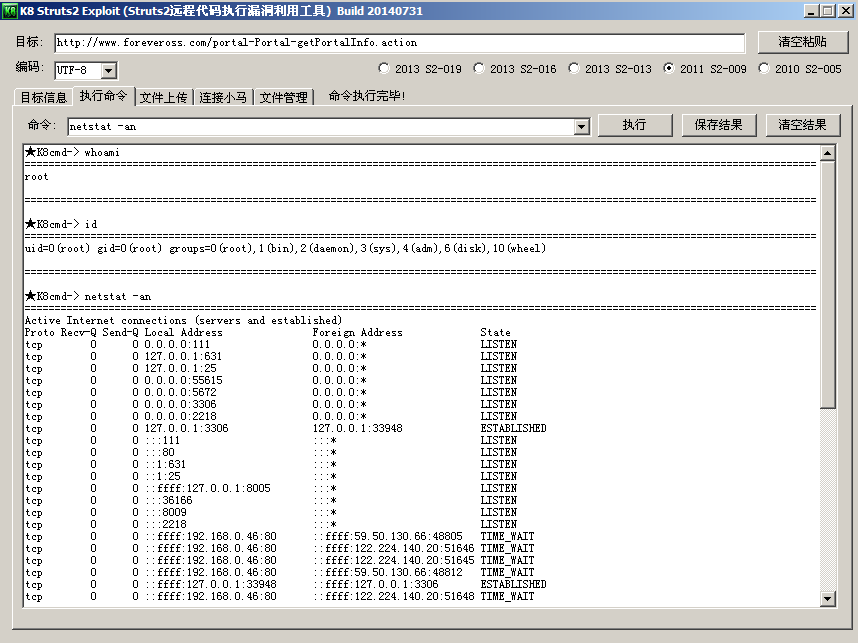Minimize the K8 Struts2 Exploit window

[812, 11]
